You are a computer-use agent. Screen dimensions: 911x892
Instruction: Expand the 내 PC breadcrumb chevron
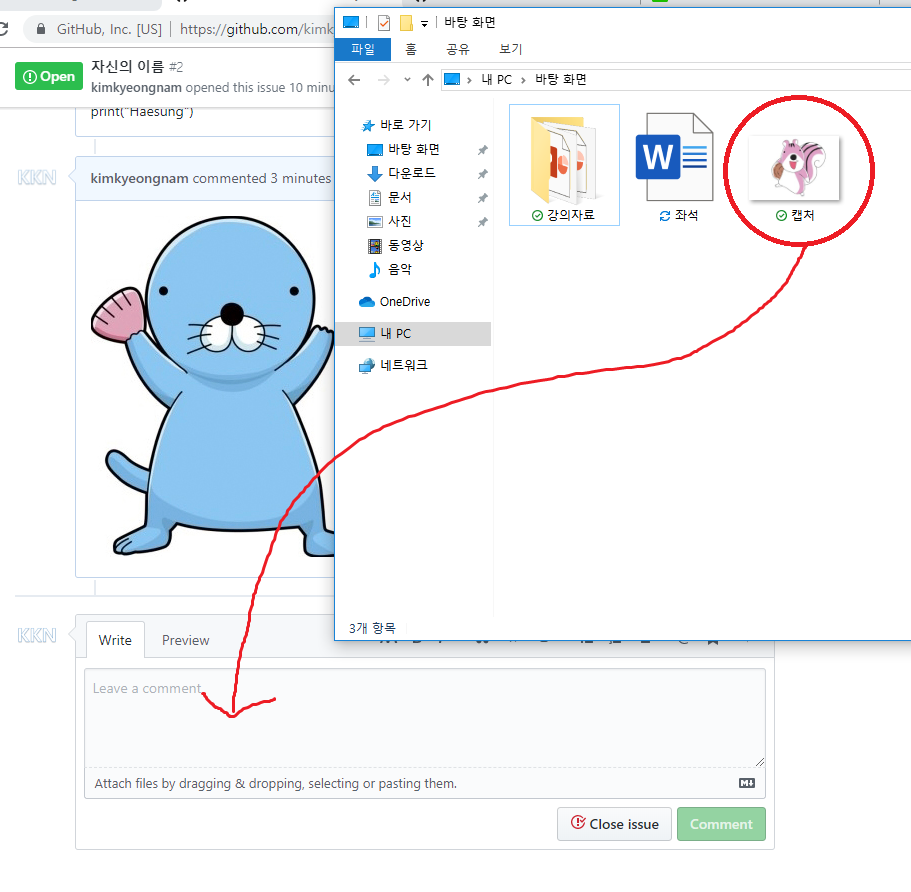524,80
